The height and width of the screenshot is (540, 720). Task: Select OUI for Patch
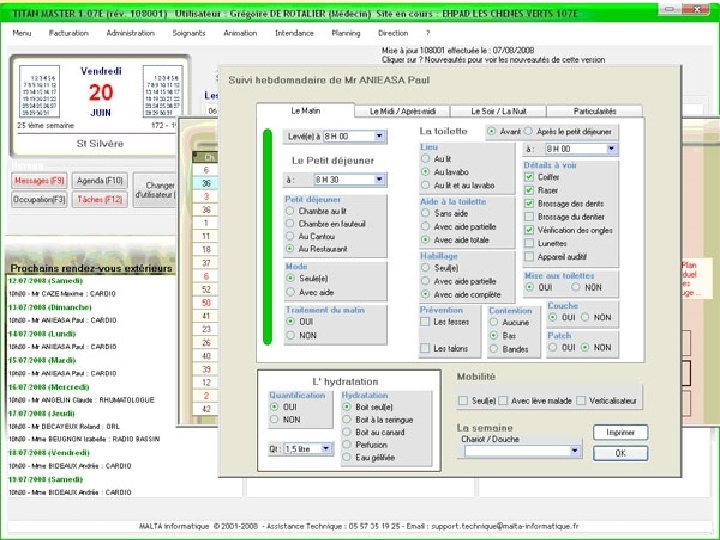[553, 347]
